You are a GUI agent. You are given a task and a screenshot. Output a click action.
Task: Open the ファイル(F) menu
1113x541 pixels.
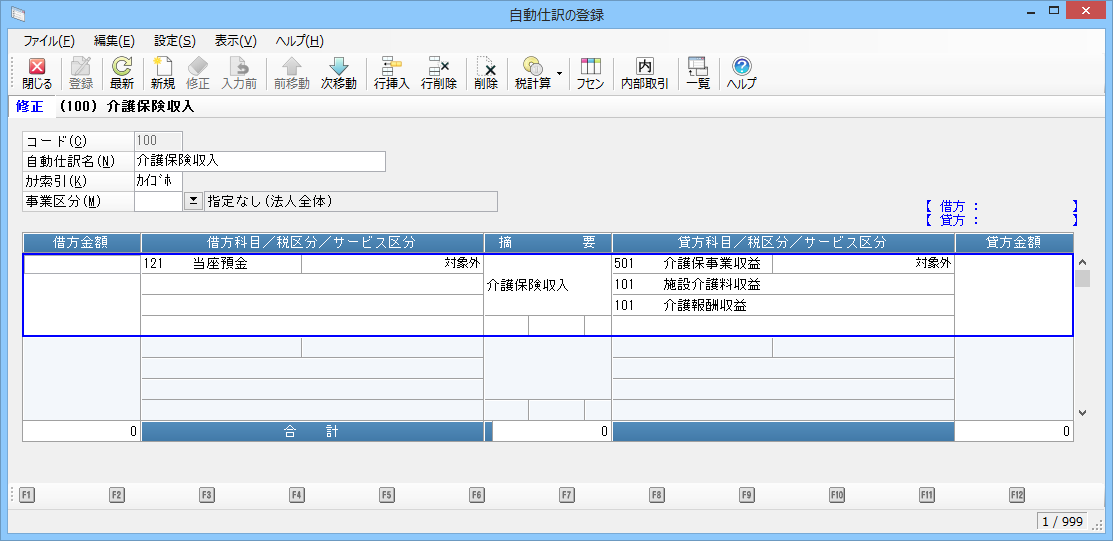coord(48,41)
